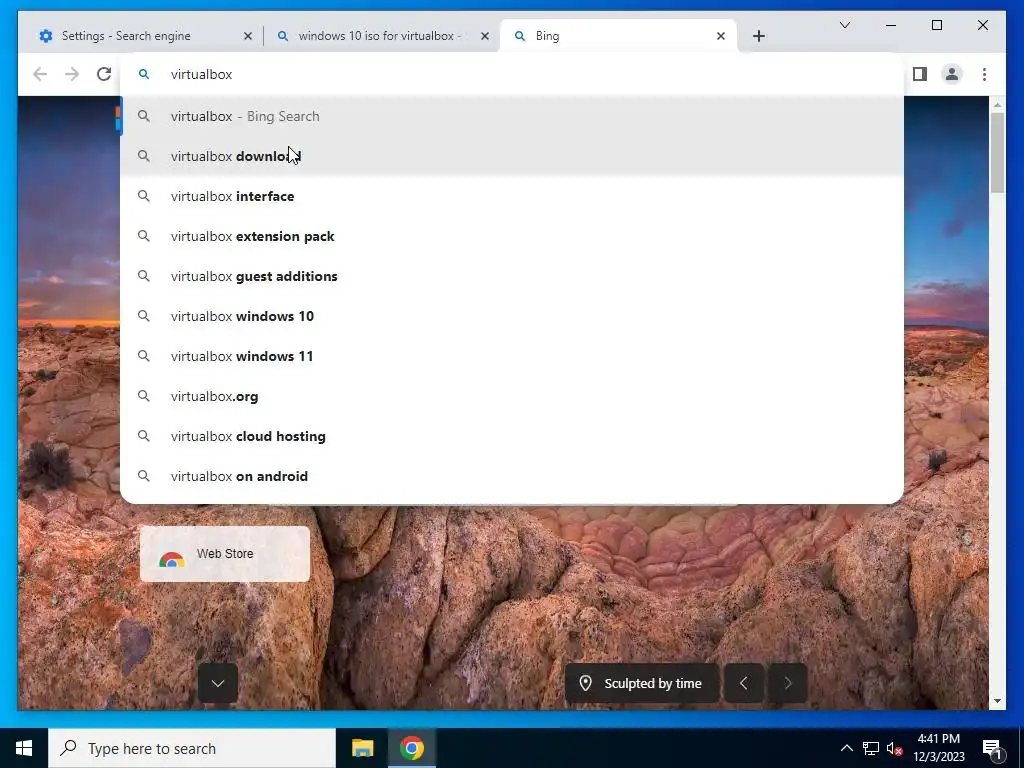
Task: Click the location pin in Sculpted by time
Action: click(x=585, y=683)
